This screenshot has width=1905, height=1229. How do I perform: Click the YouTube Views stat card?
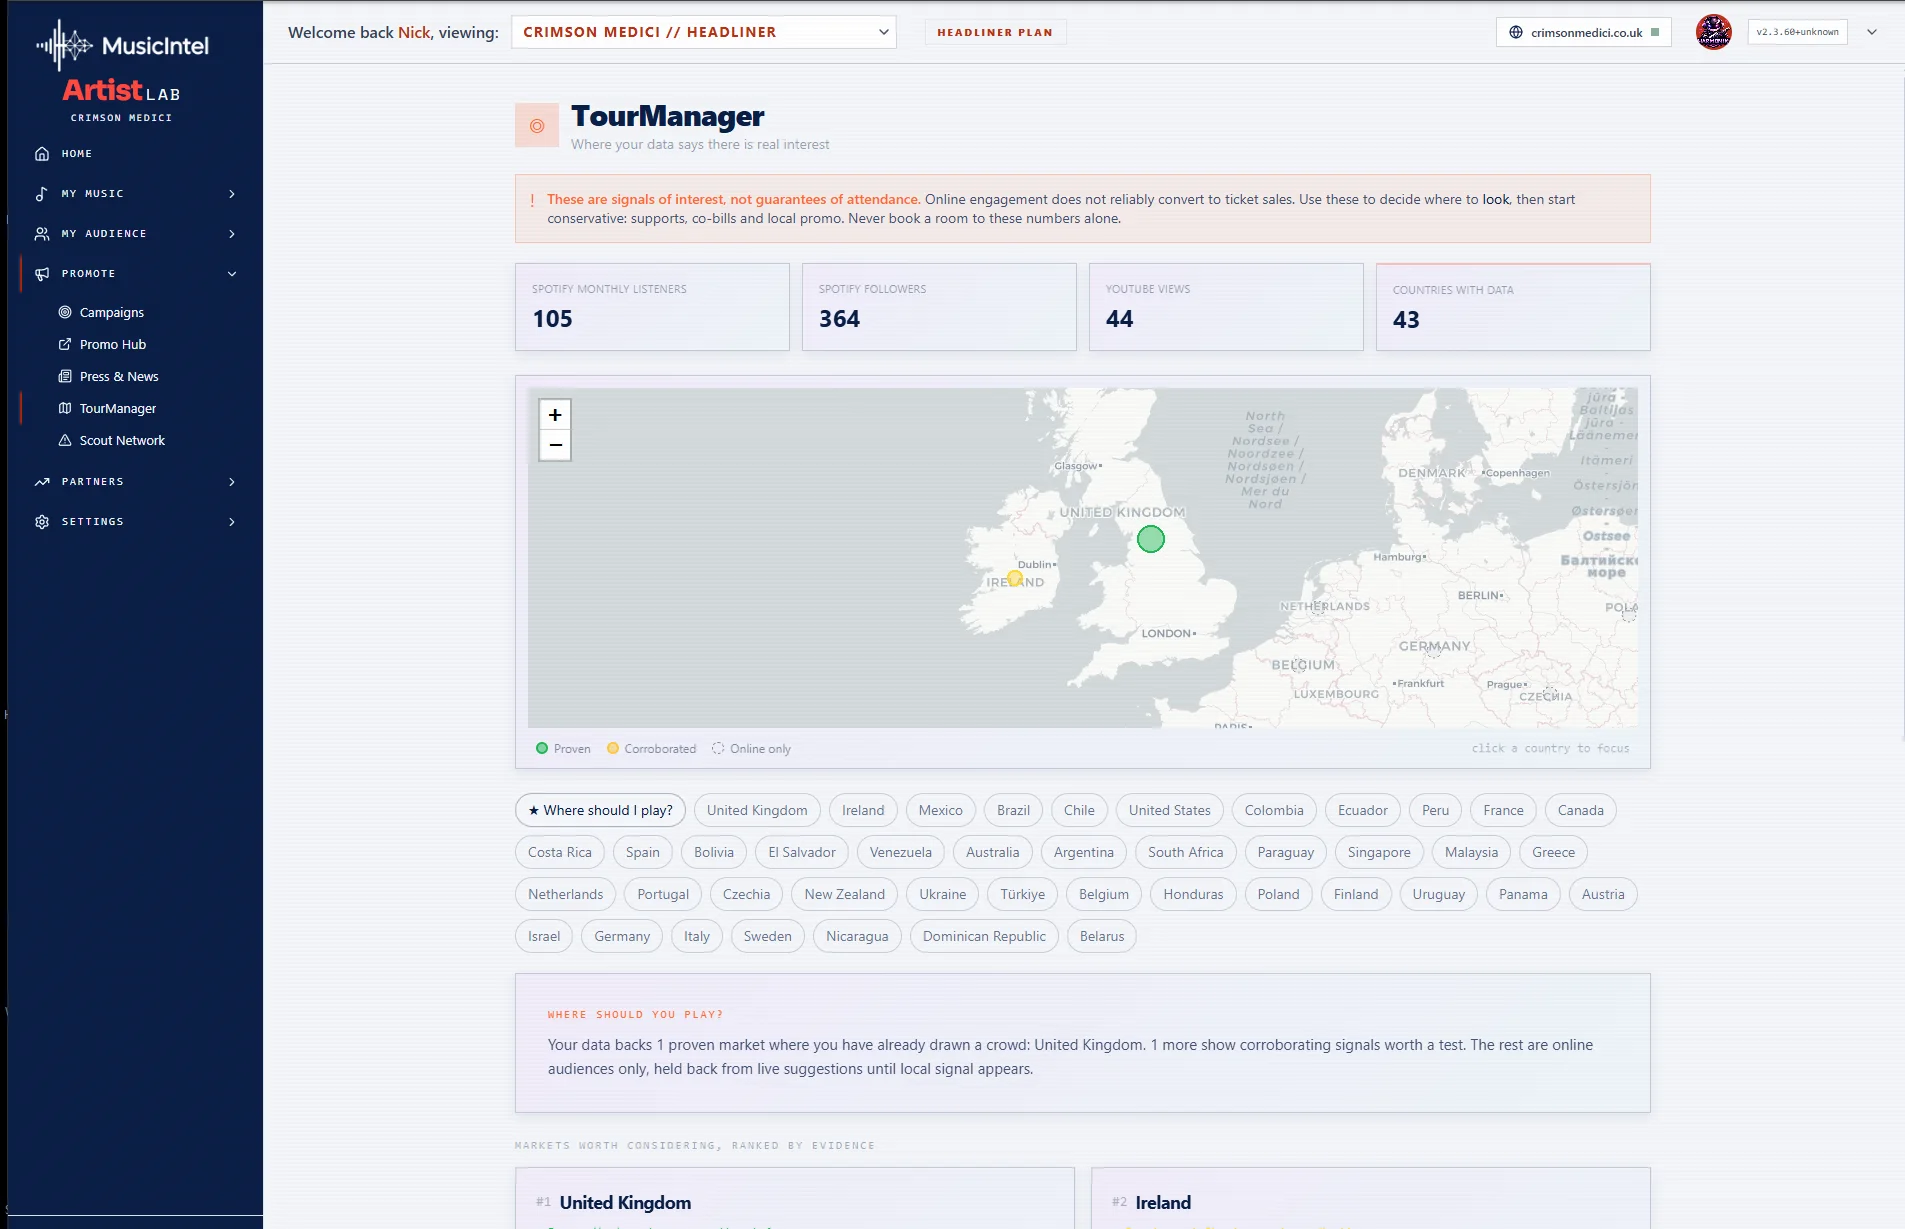pos(1226,307)
